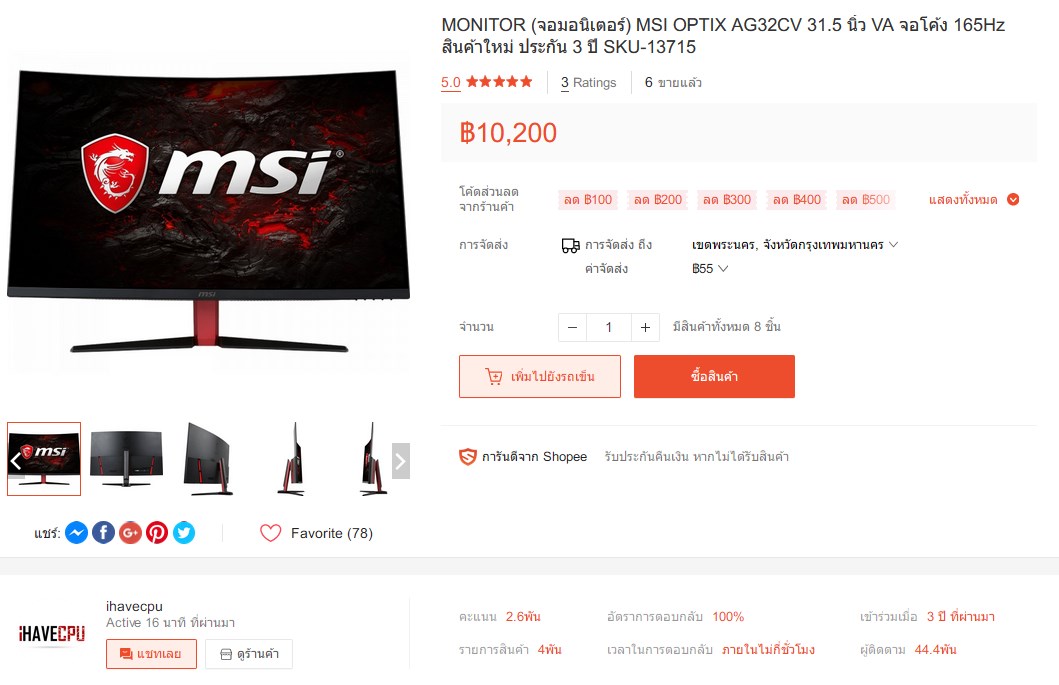Screen dimensions: 1059x685
Task: Share product via Messenger icon
Action: [x=76, y=533]
